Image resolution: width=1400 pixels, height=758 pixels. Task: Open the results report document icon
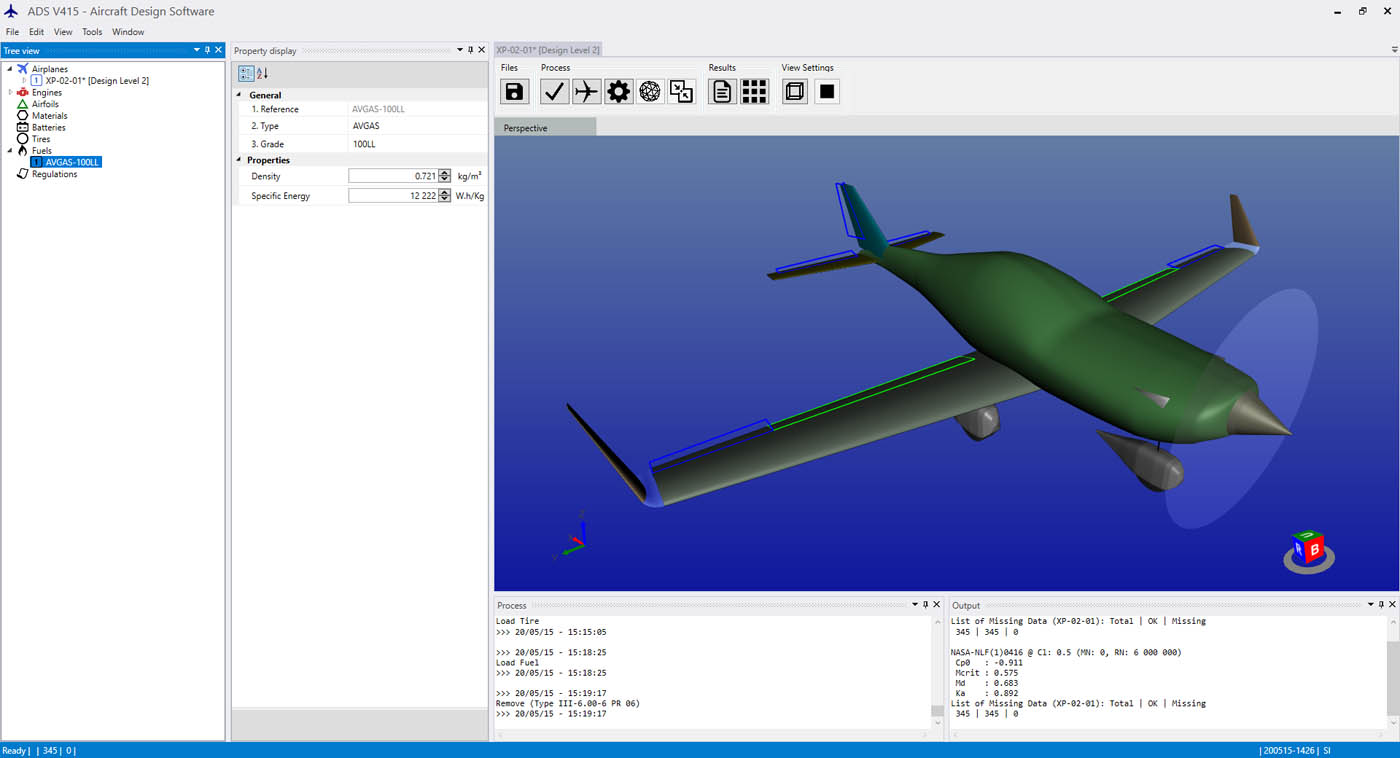(722, 92)
